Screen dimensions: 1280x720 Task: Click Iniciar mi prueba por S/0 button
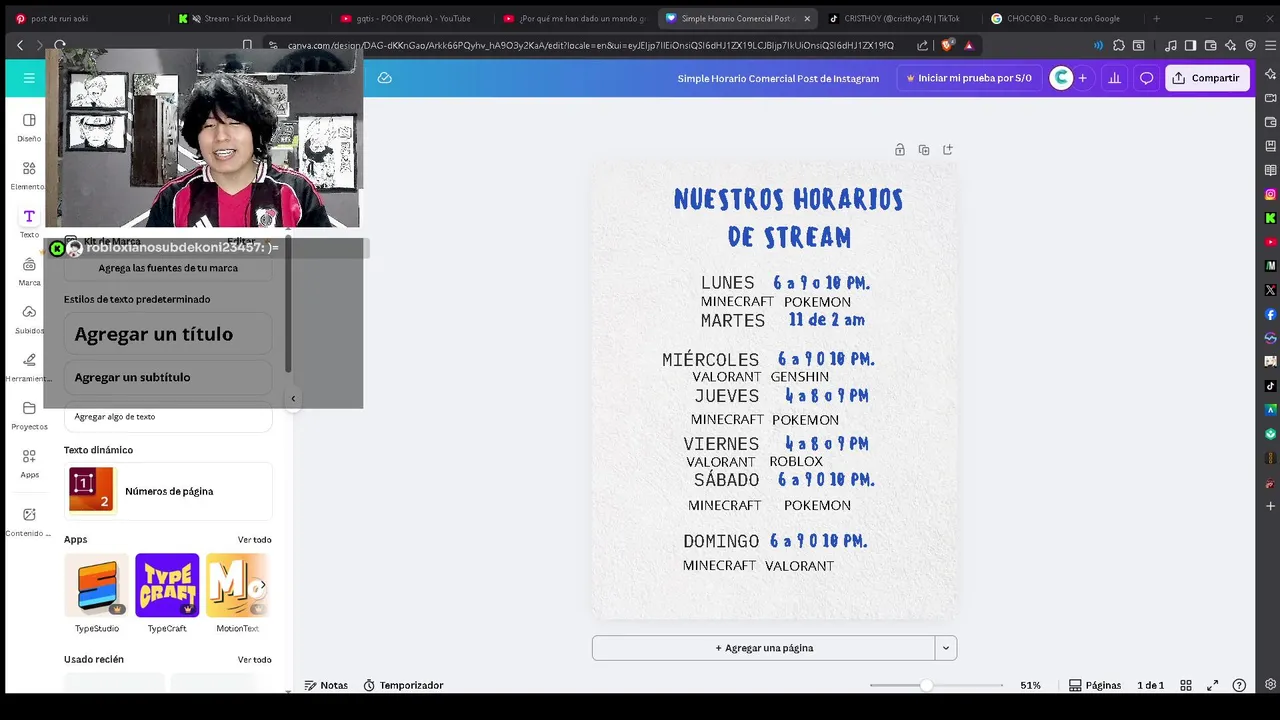[969, 78]
